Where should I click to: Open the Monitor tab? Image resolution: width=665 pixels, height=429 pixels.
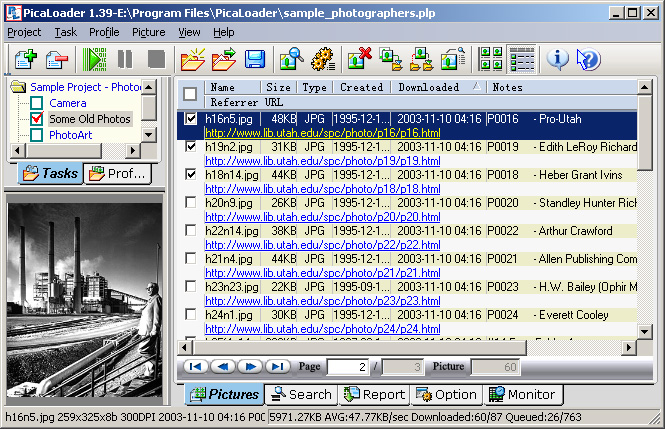(x=522, y=394)
